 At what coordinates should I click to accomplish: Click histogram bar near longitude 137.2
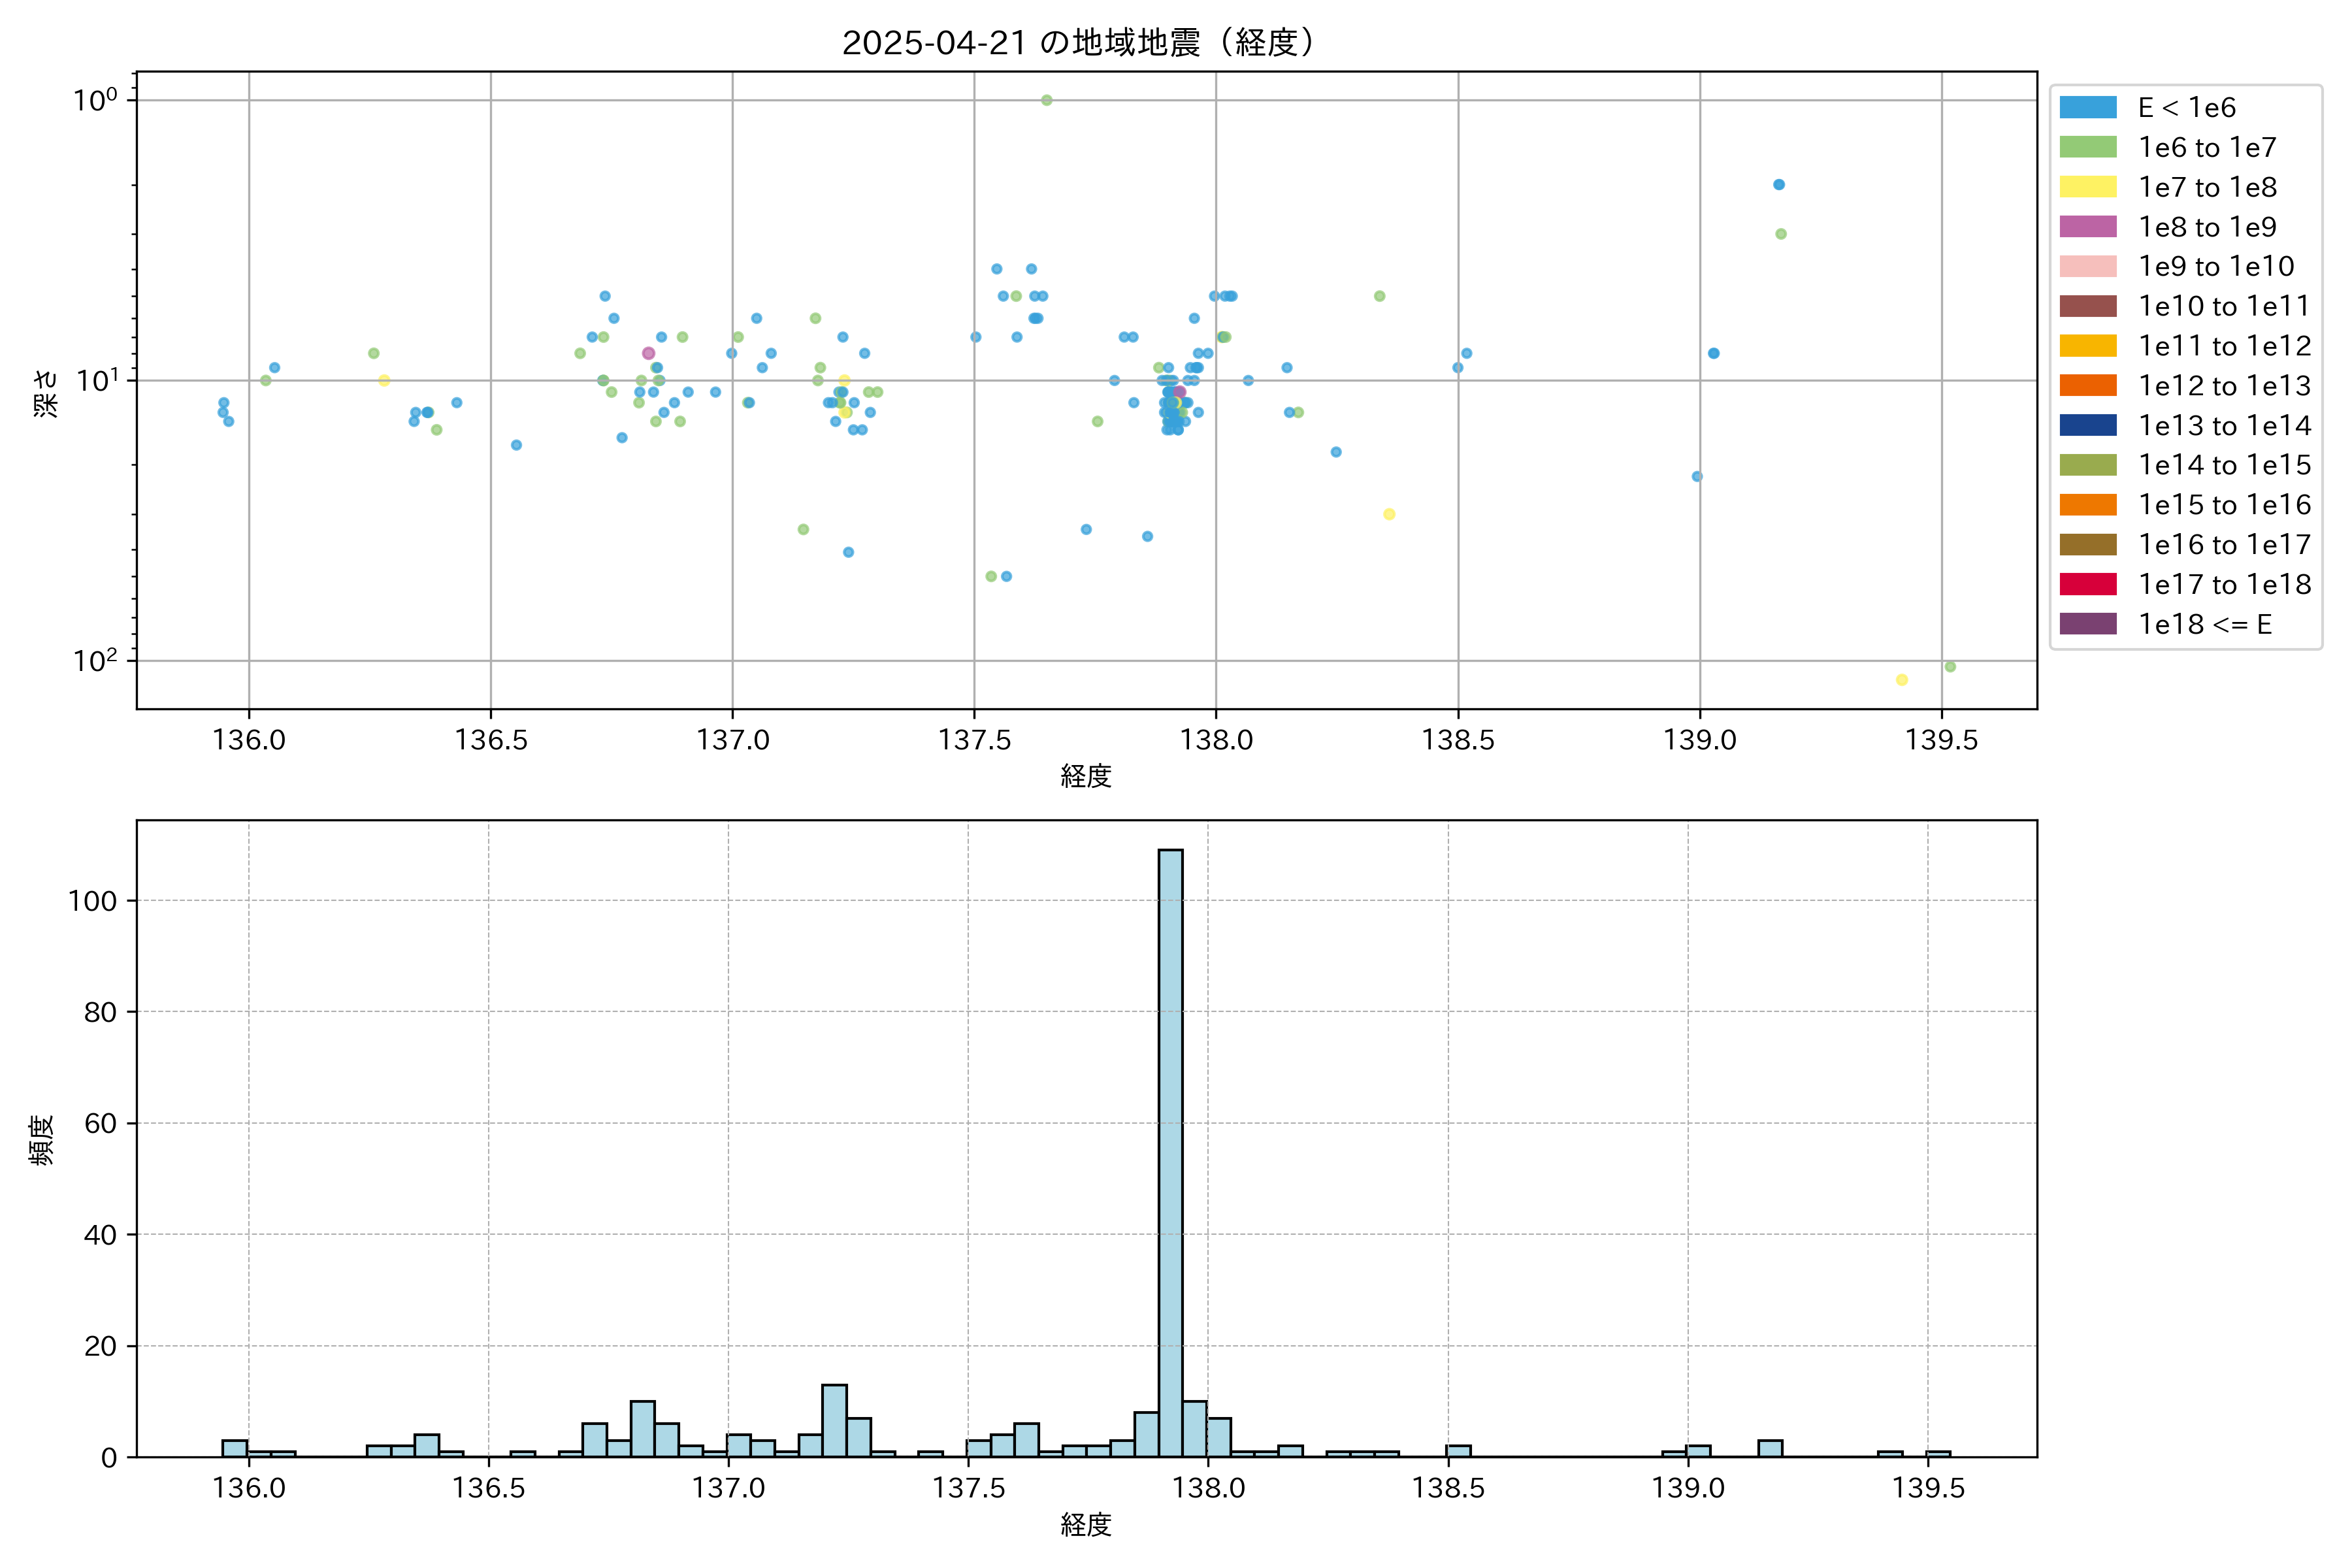pyautogui.click(x=834, y=1420)
